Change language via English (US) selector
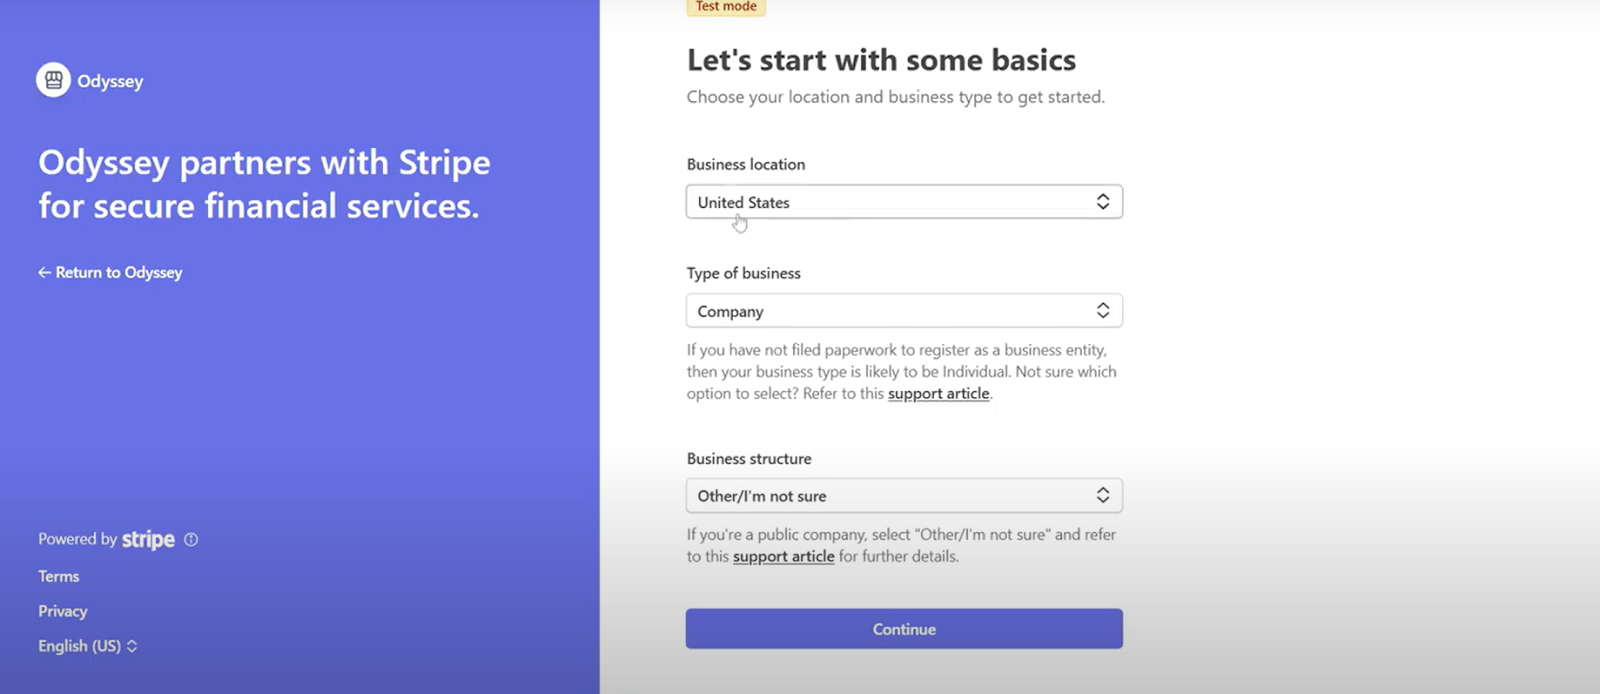The height and width of the screenshot is (694, 1600). [80, 646]
